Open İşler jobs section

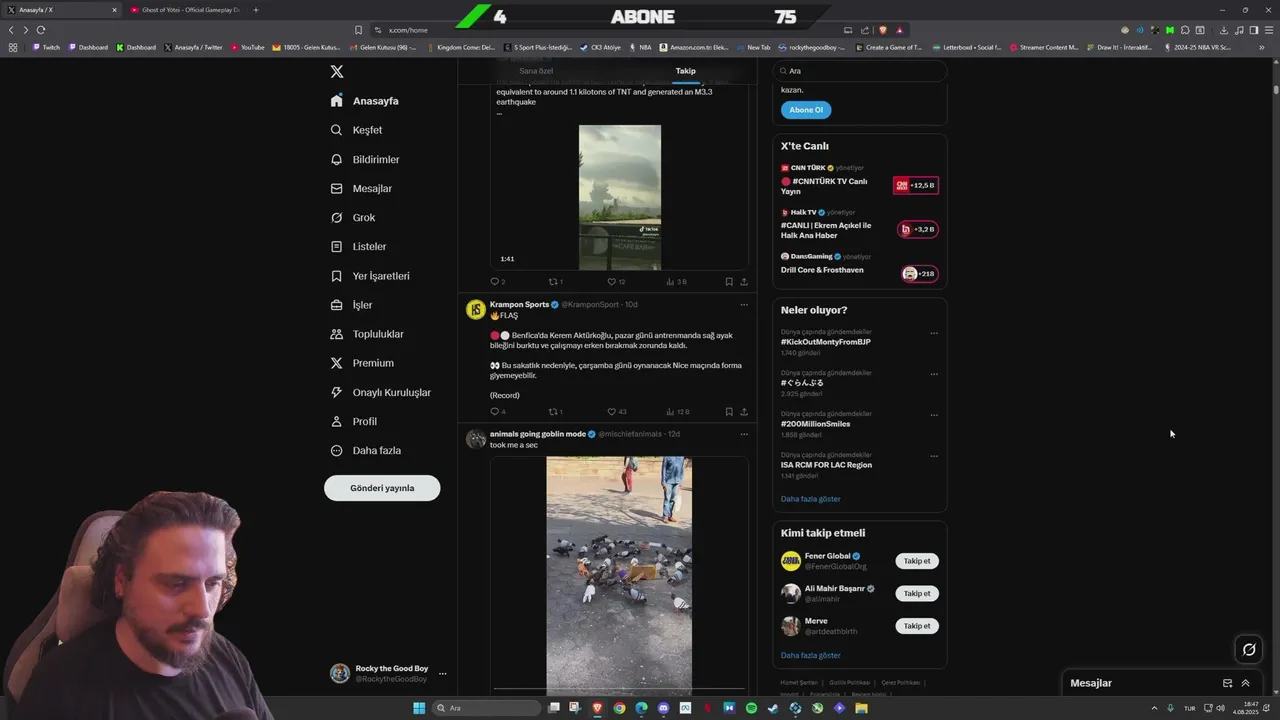pyautogui.click(x=352, y=305)
